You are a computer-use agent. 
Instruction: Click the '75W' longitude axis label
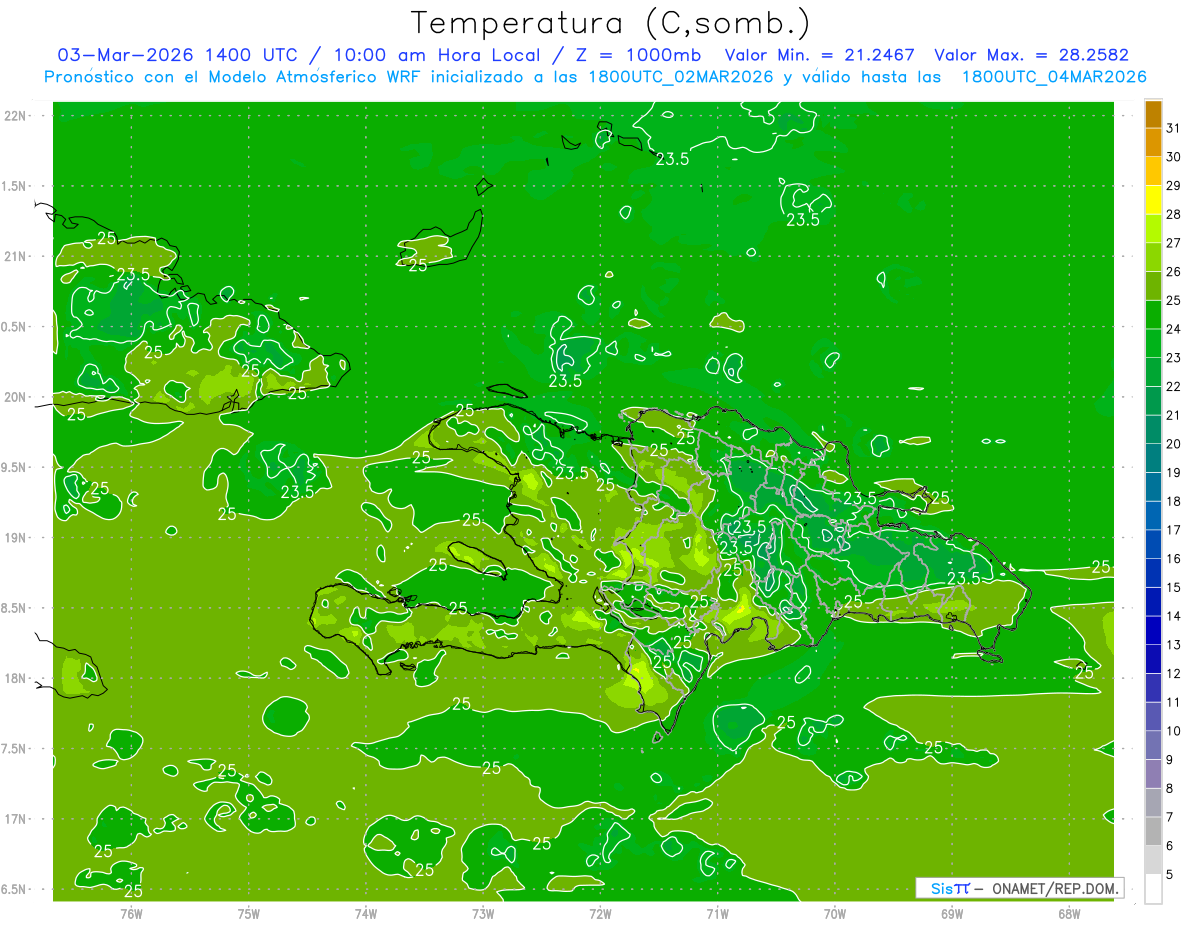click(x=248, y=913)
